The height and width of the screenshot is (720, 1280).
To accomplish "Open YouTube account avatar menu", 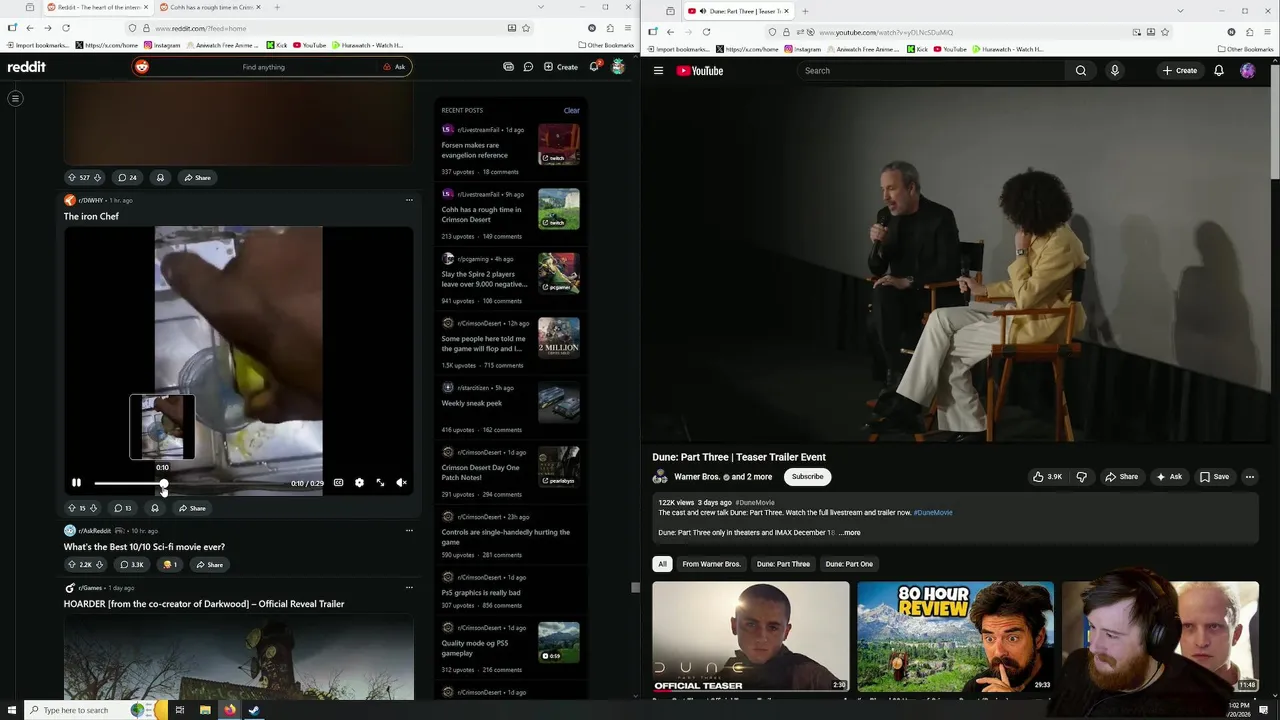I will click(1247, 71).
